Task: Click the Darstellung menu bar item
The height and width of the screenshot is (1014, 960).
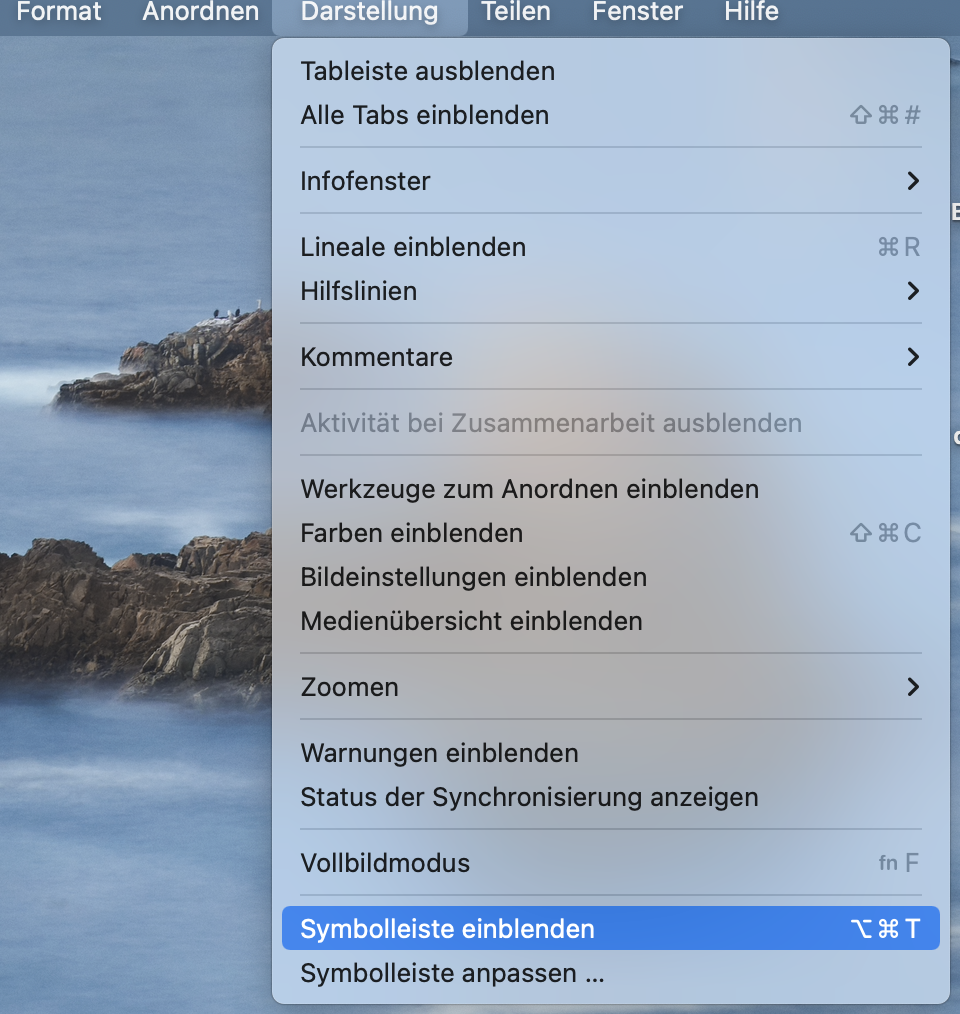Action: click(x=369, y=13)
